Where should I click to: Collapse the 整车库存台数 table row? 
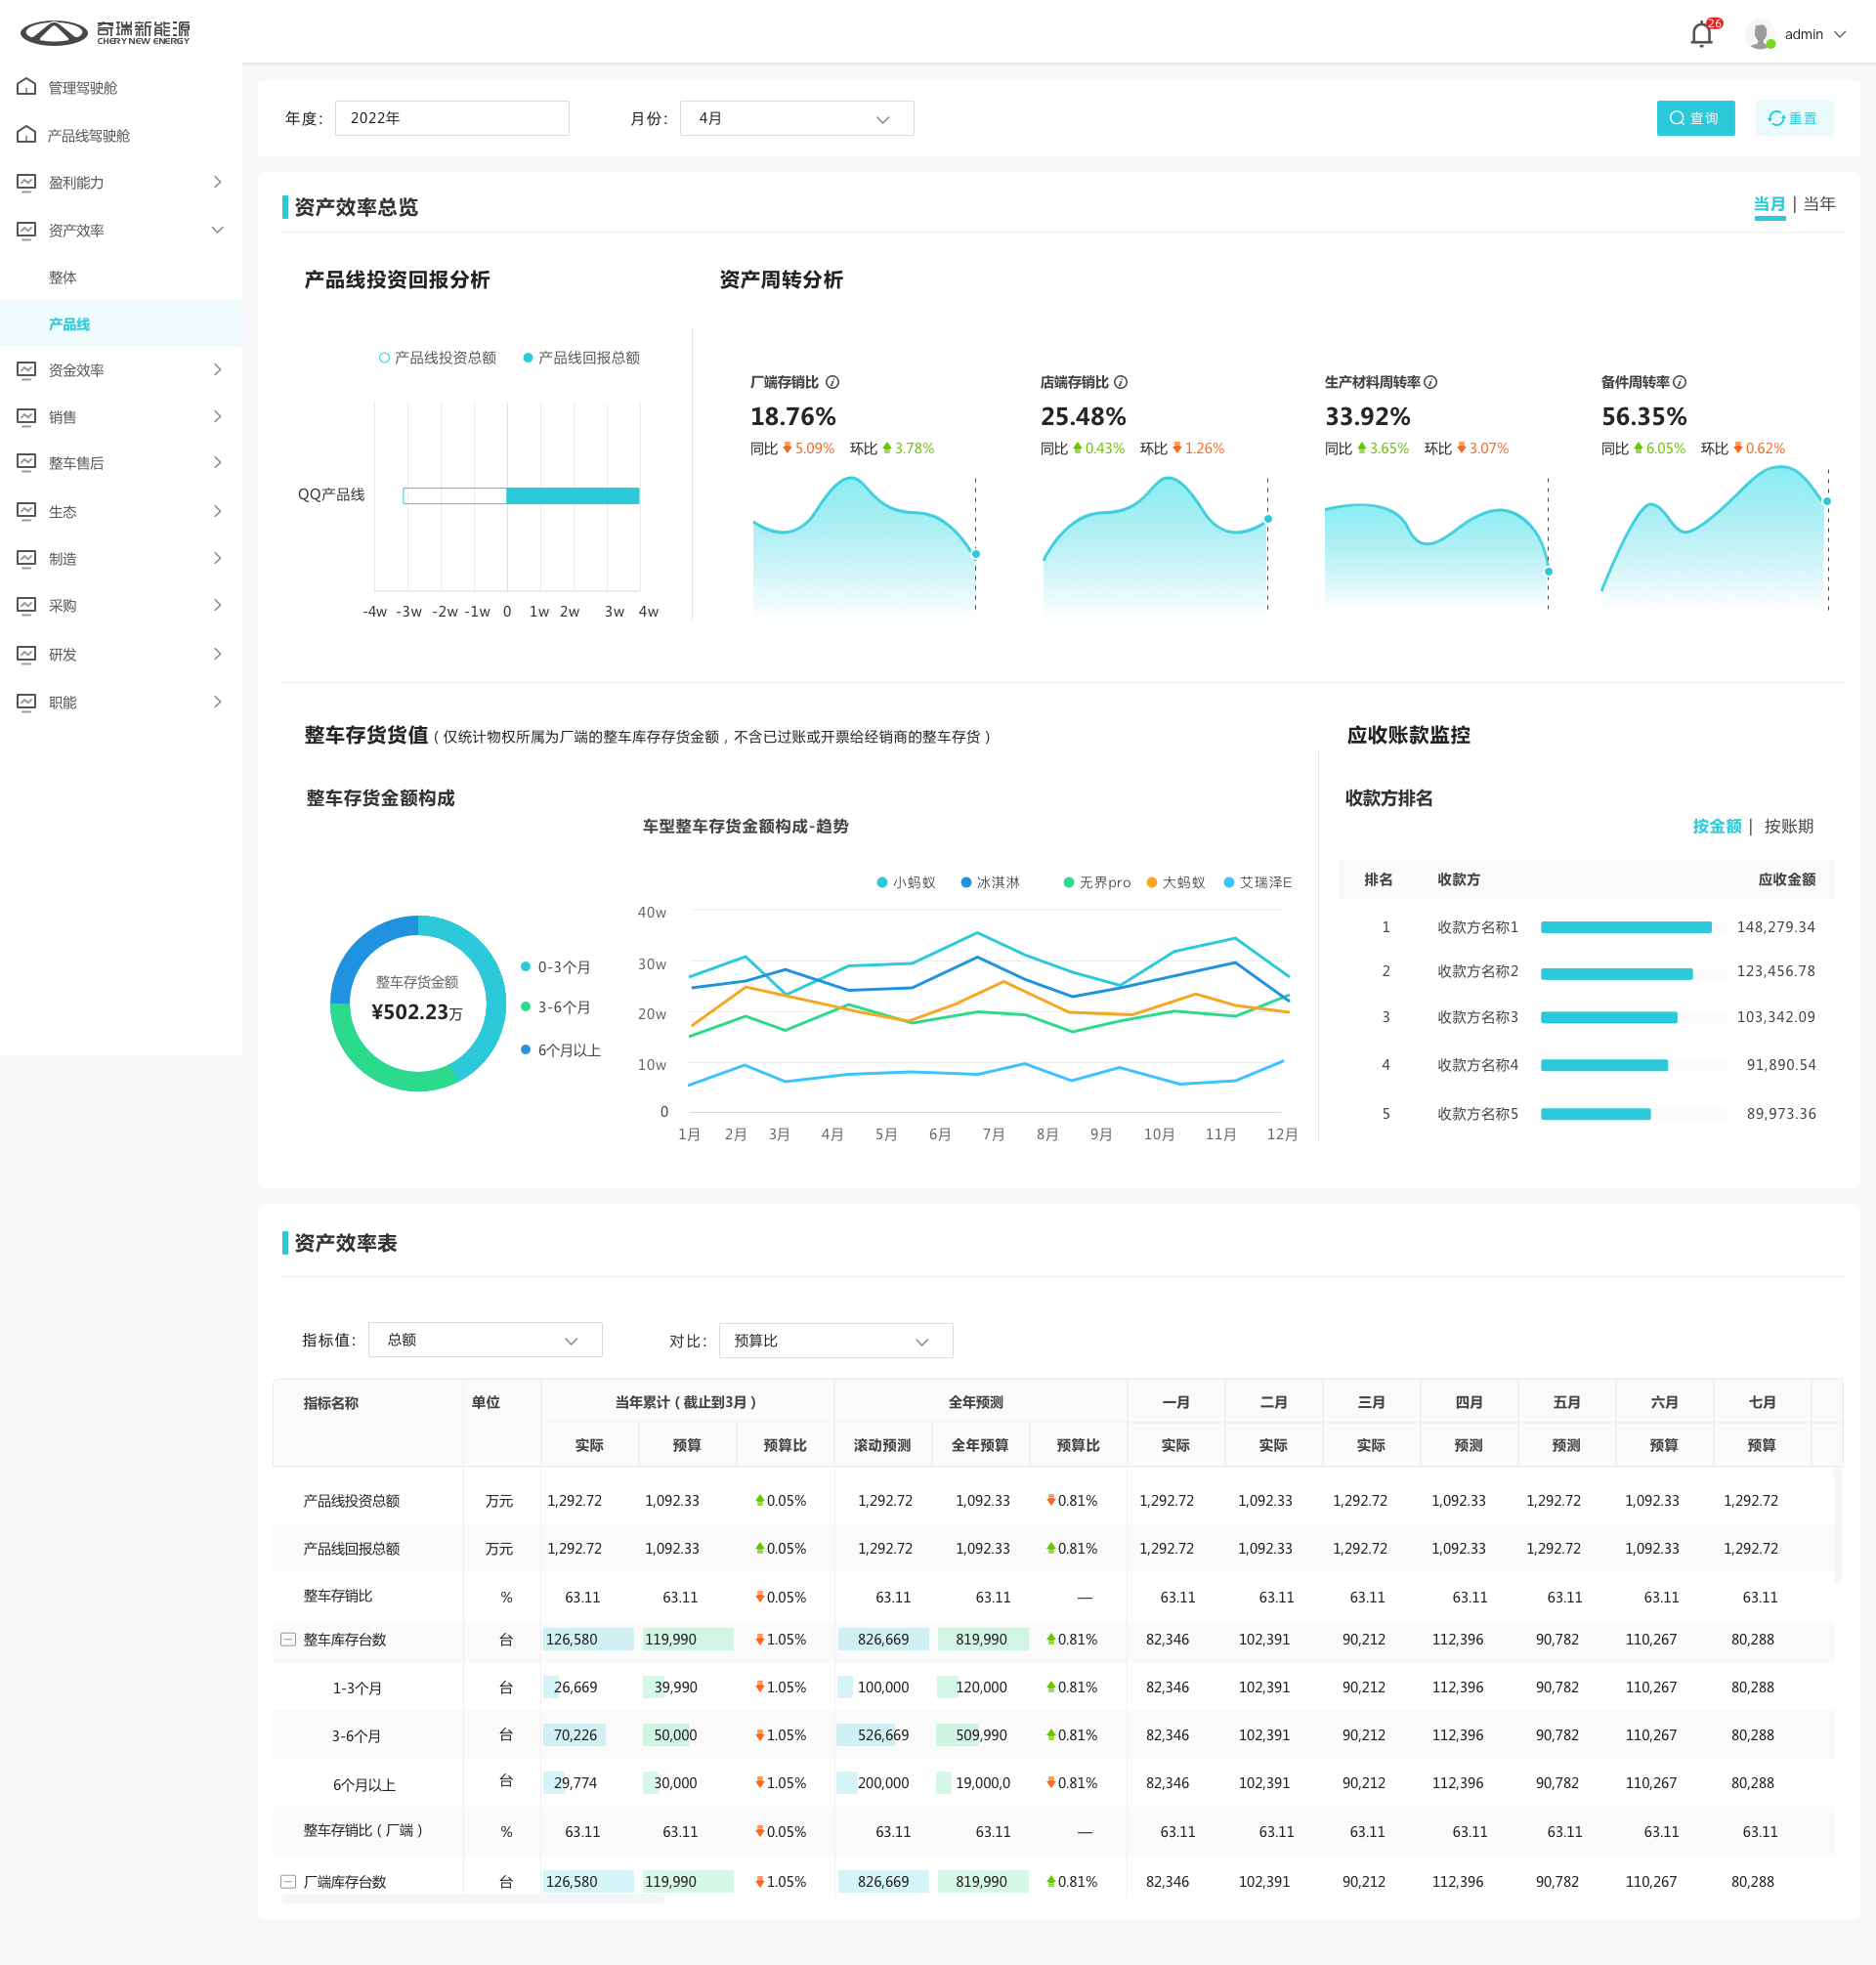(x=288, y=1640)
